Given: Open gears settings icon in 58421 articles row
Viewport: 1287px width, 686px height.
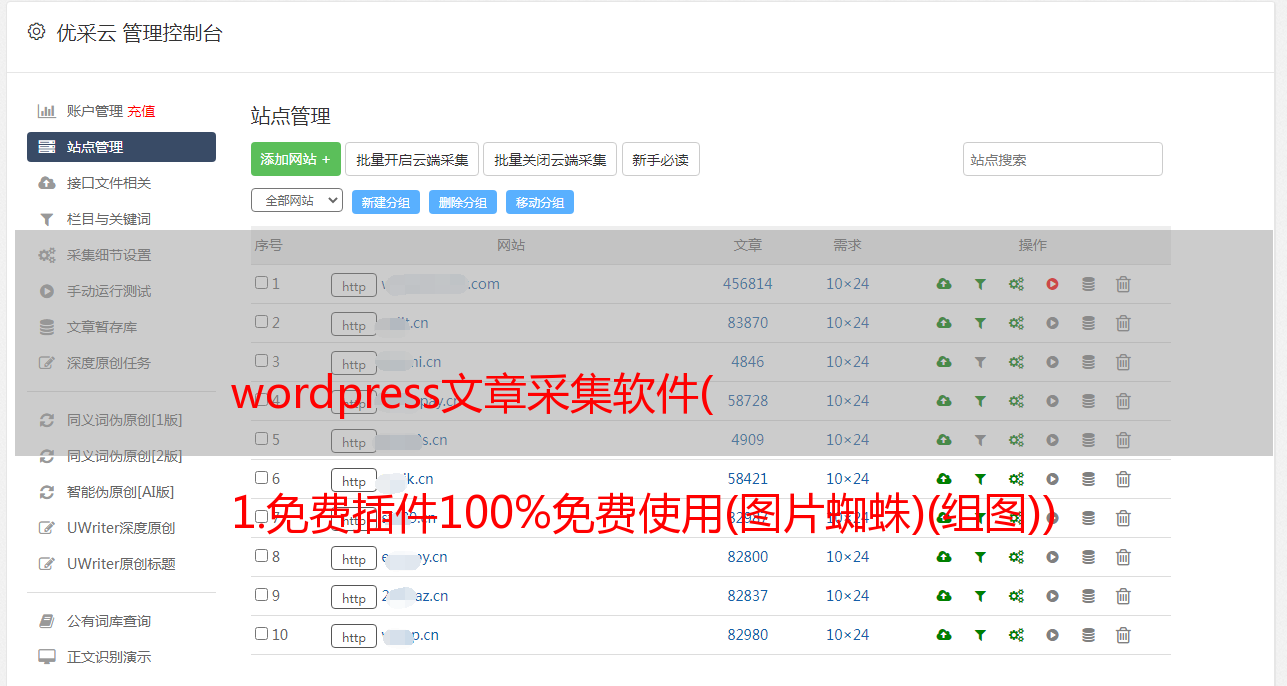Looking at the screenshot, I should [x=1016, y=479].
